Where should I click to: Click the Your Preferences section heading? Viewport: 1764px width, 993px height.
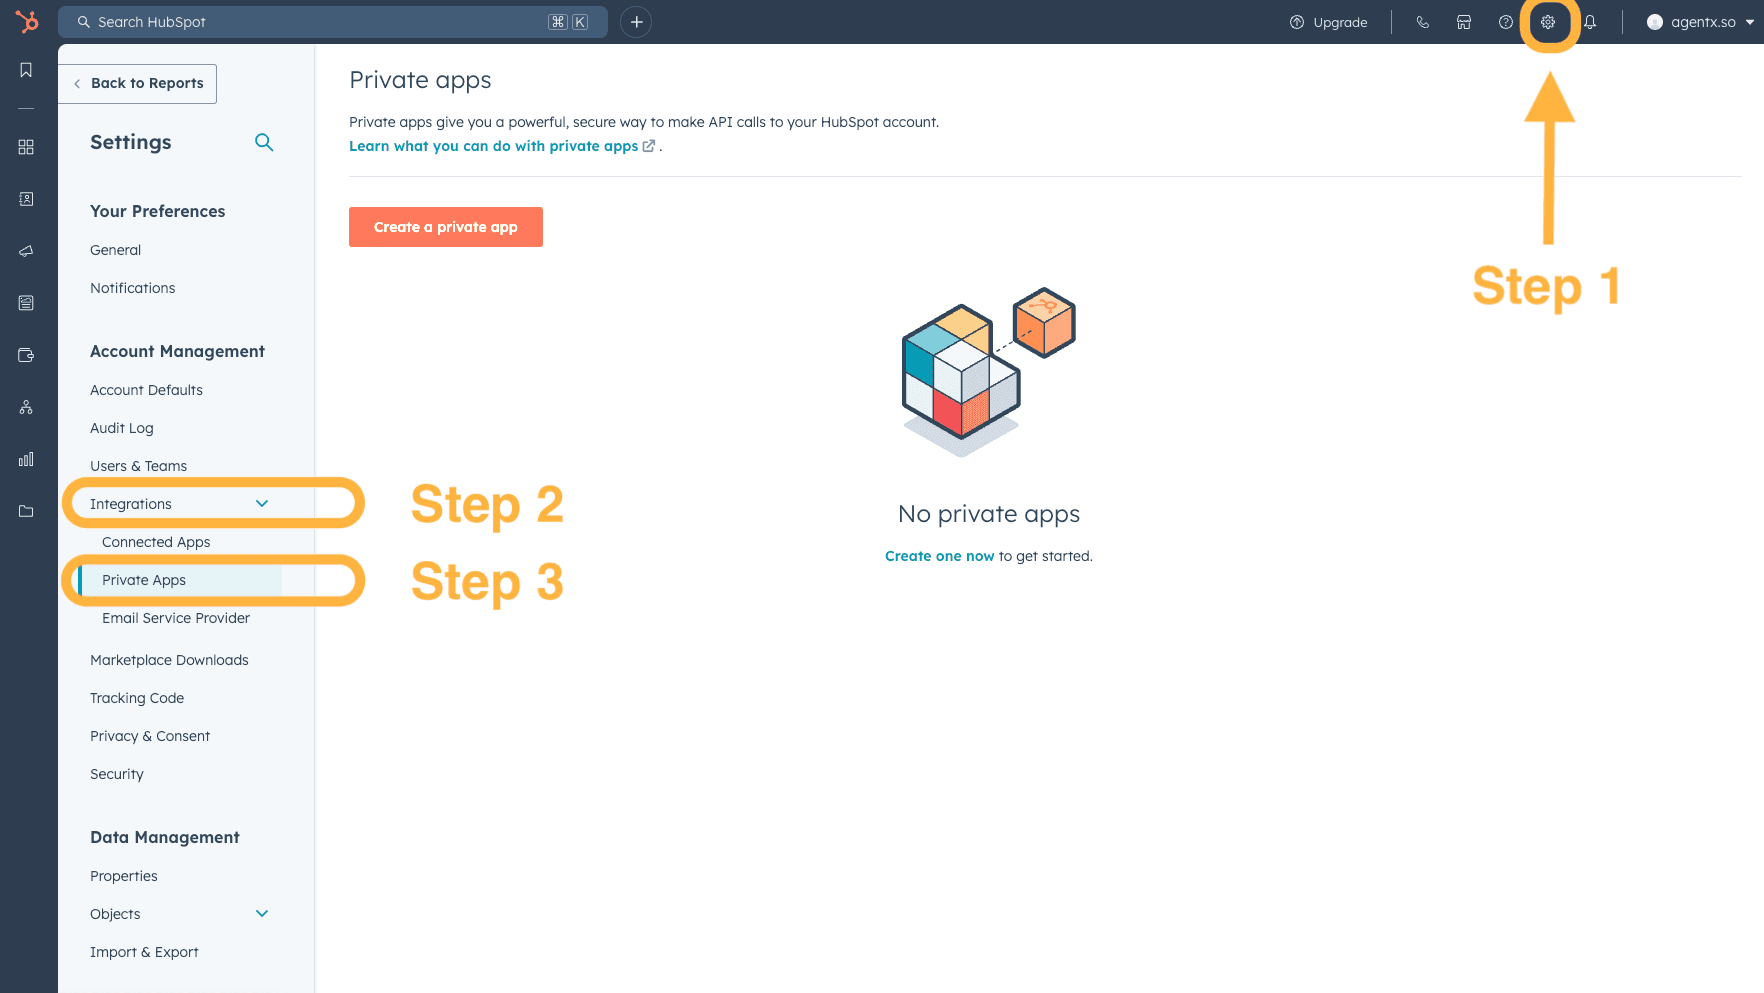[158, 211]
